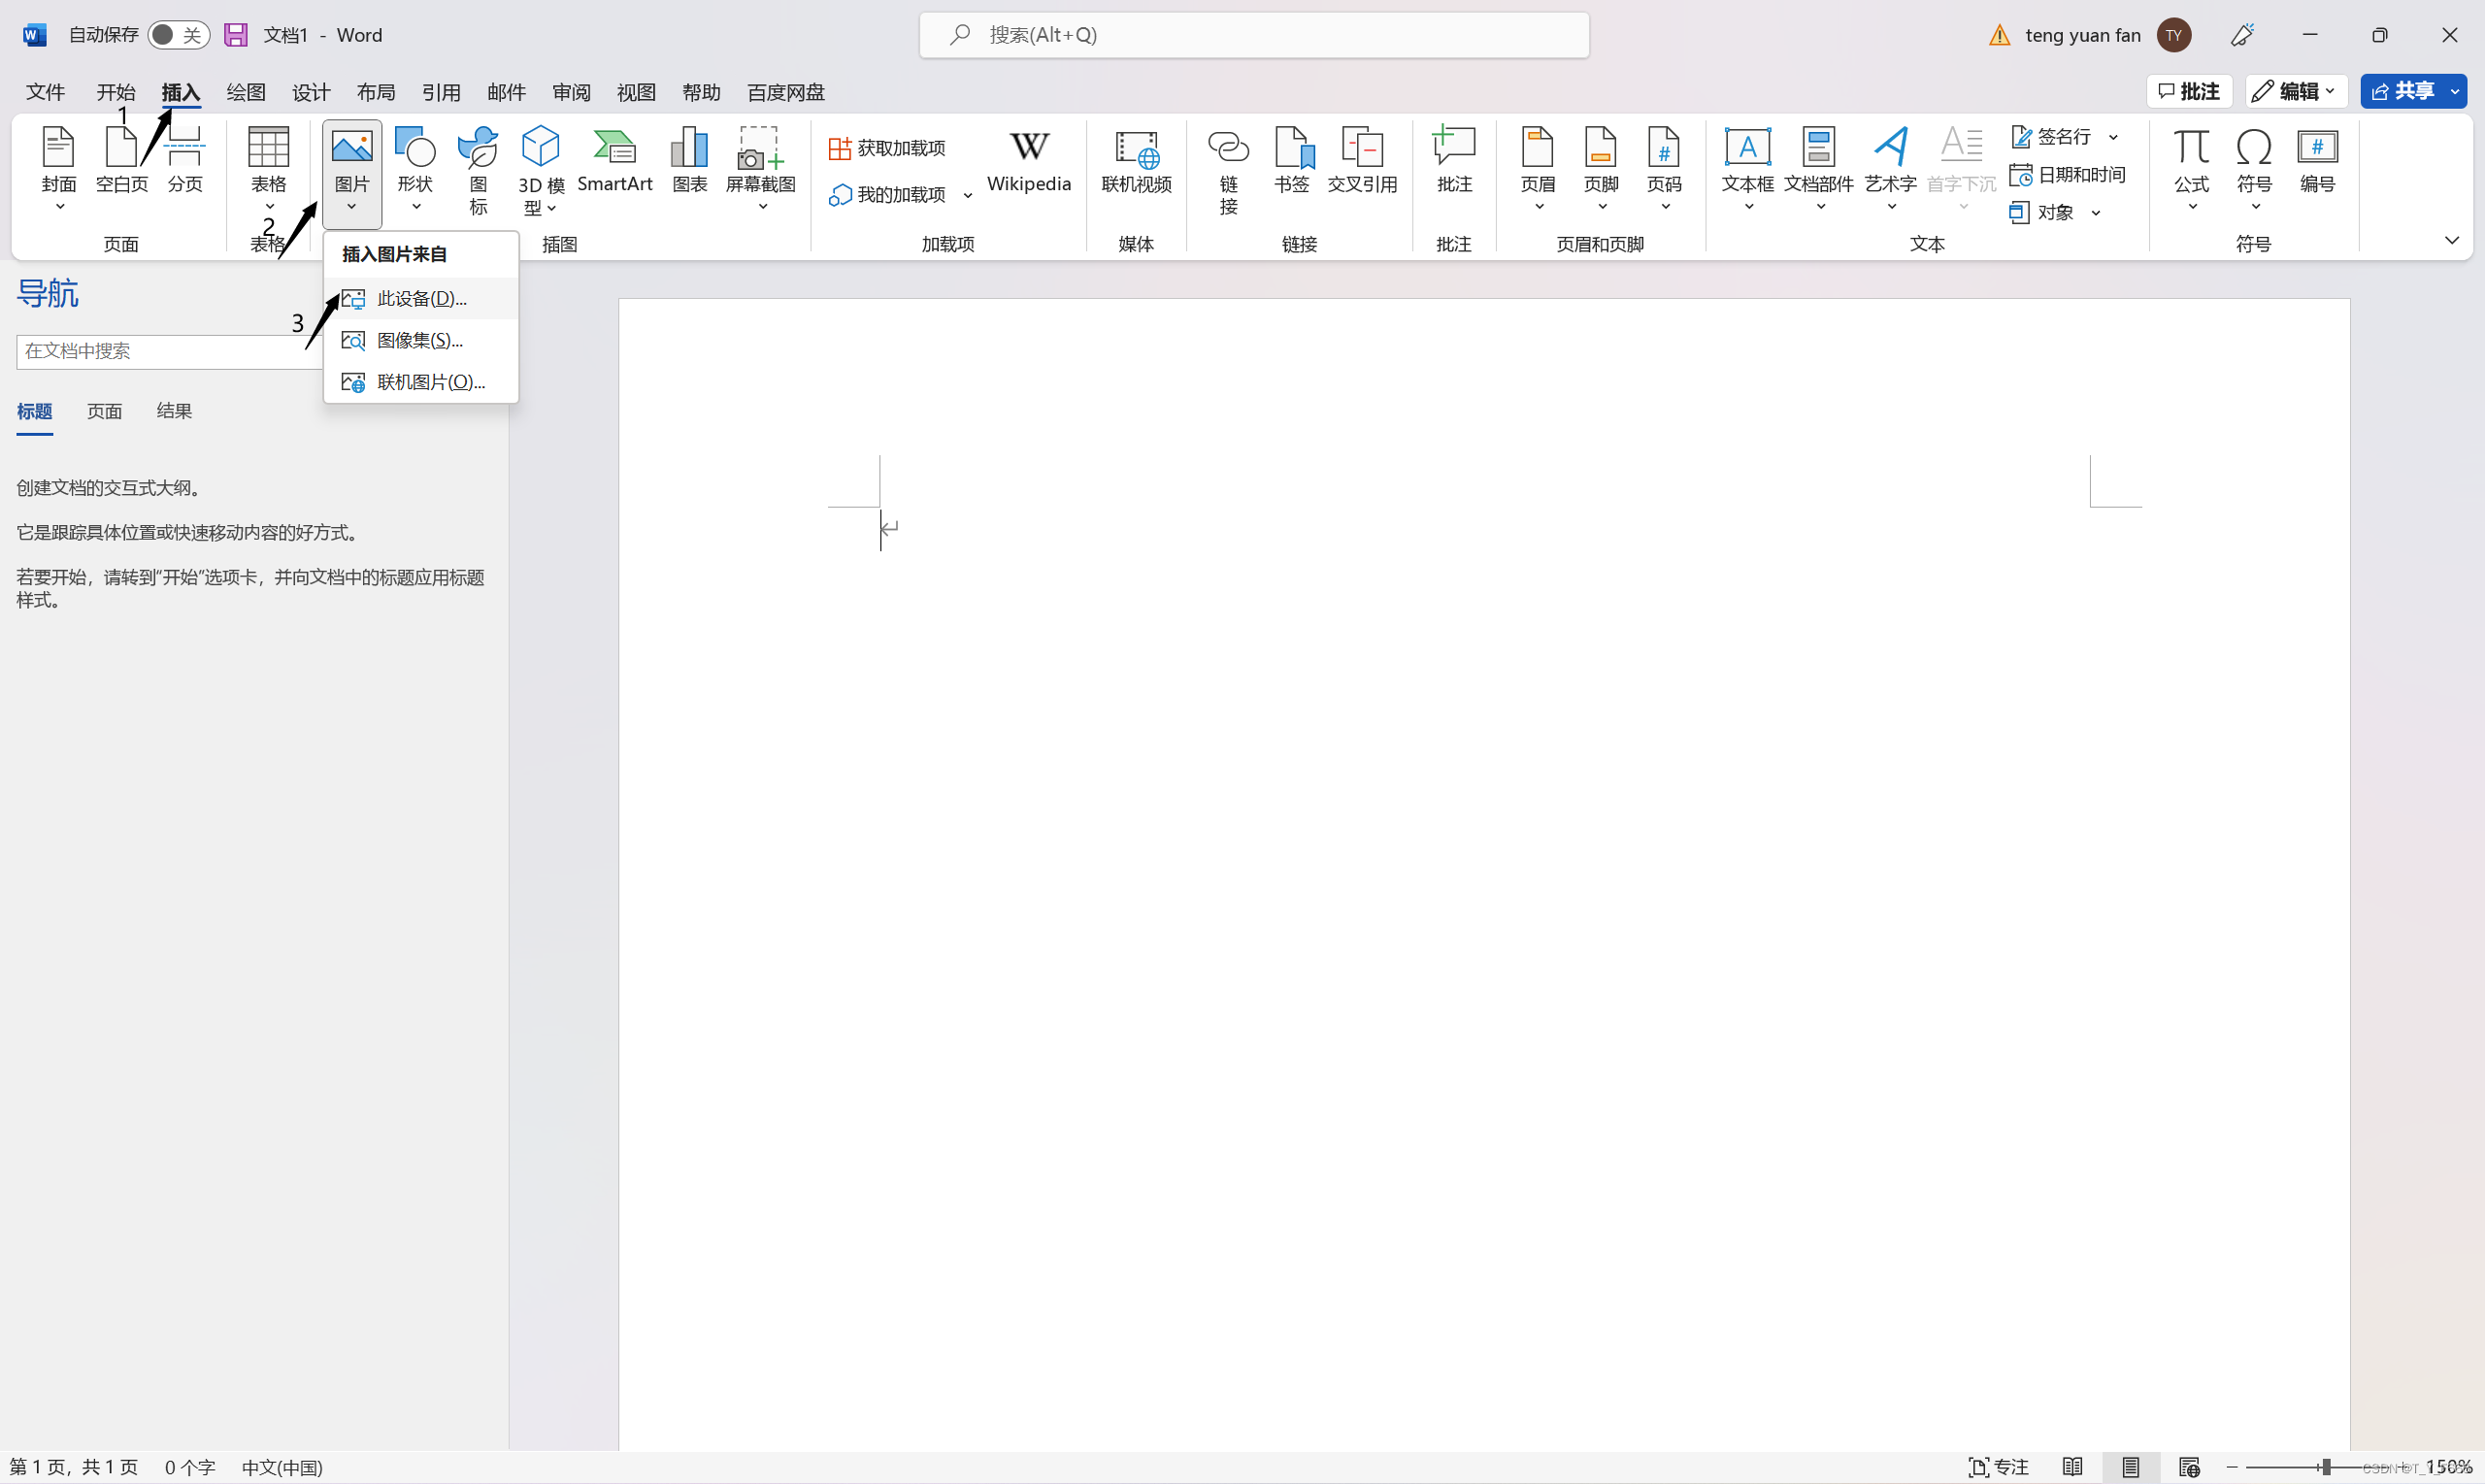Screen dimensions: 2485x1484
Task: Open the 页码 page number options
Action: 1664,168
